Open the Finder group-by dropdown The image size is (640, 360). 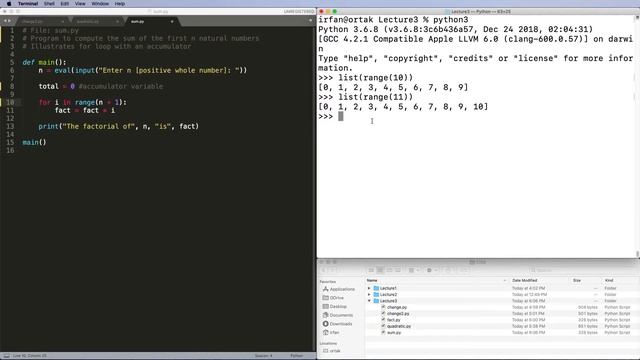pos(413,270)
